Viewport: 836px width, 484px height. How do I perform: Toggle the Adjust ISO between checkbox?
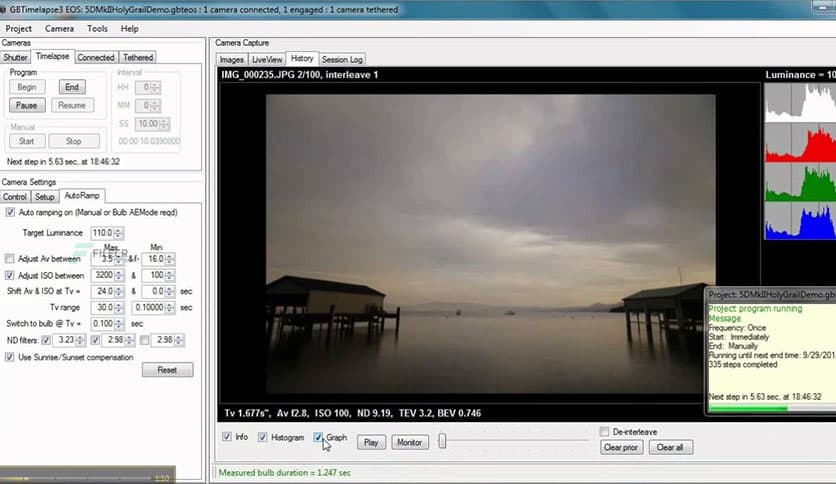tap(10, 276)
